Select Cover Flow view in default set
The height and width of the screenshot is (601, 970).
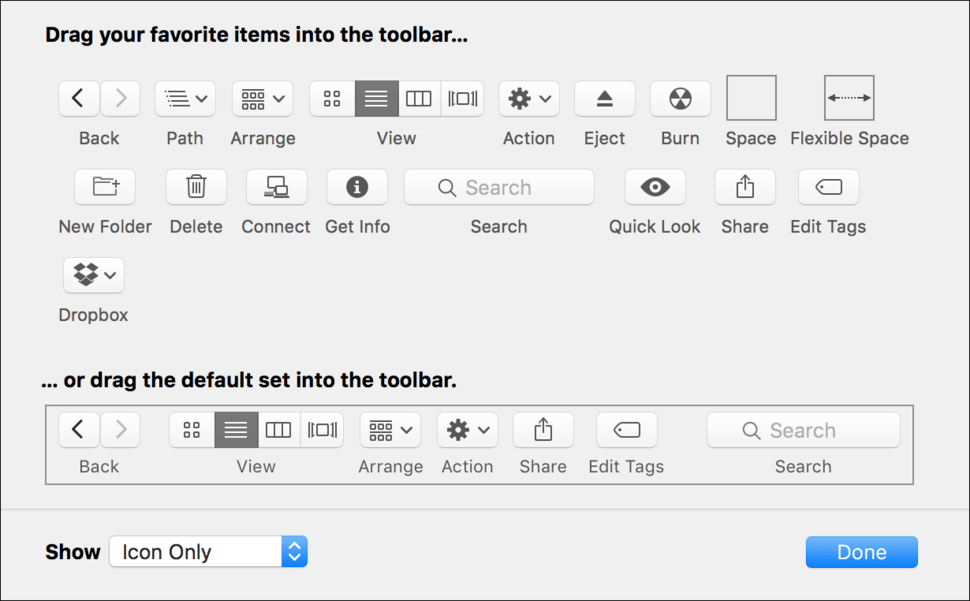coord(322,430)
